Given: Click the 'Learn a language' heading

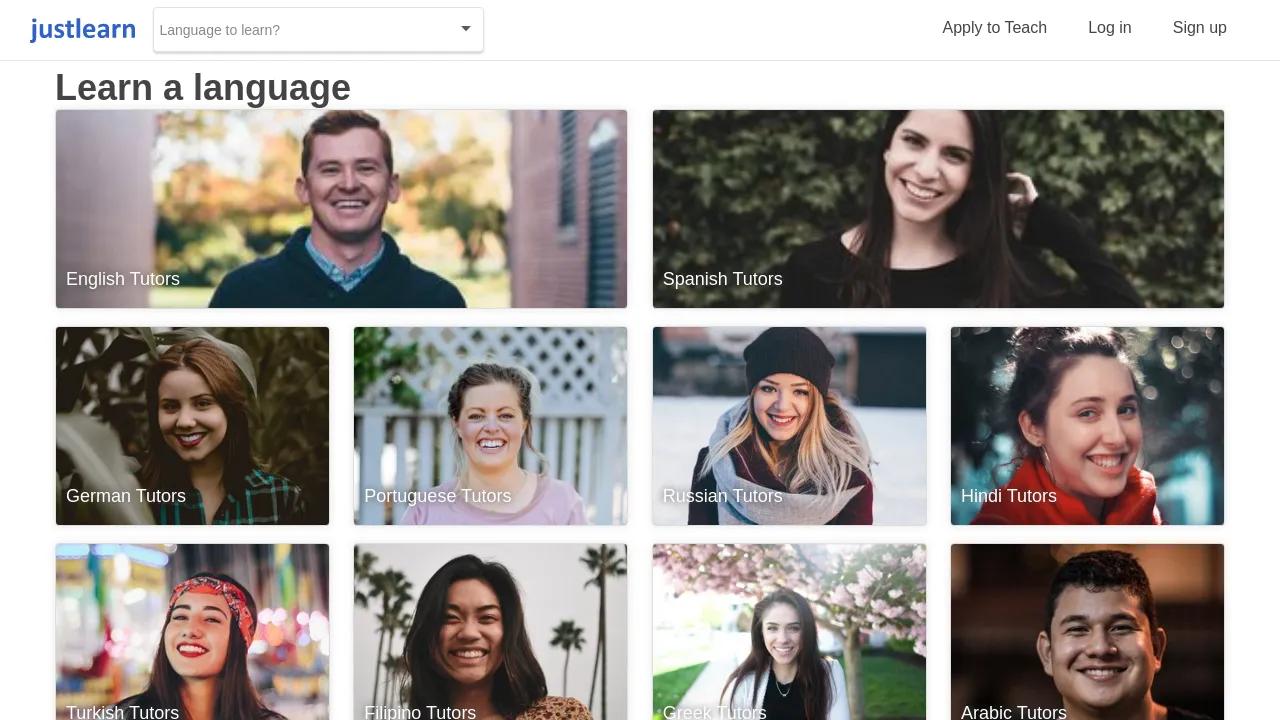Looking at the screenshot, I should pos(203,88).
